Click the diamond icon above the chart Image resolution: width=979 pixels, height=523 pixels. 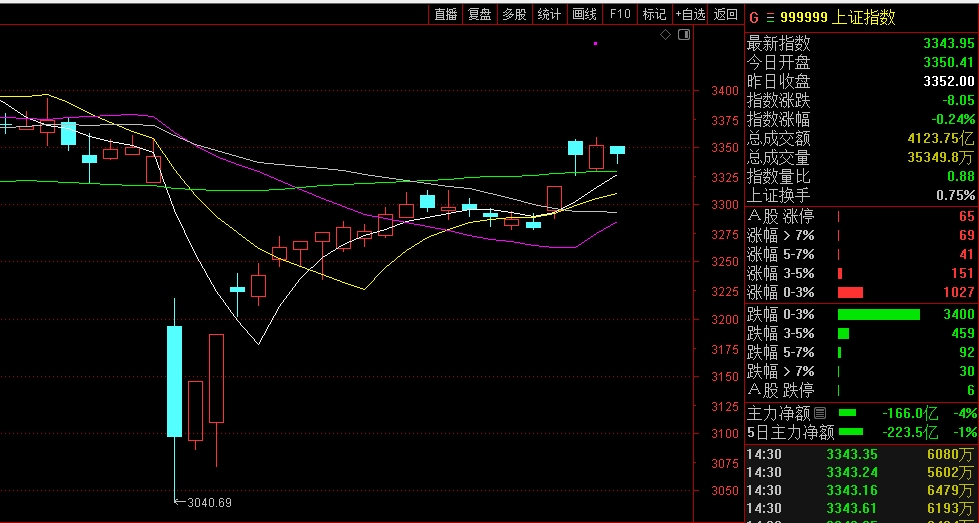pyautogui.click(x=665, y=35)
